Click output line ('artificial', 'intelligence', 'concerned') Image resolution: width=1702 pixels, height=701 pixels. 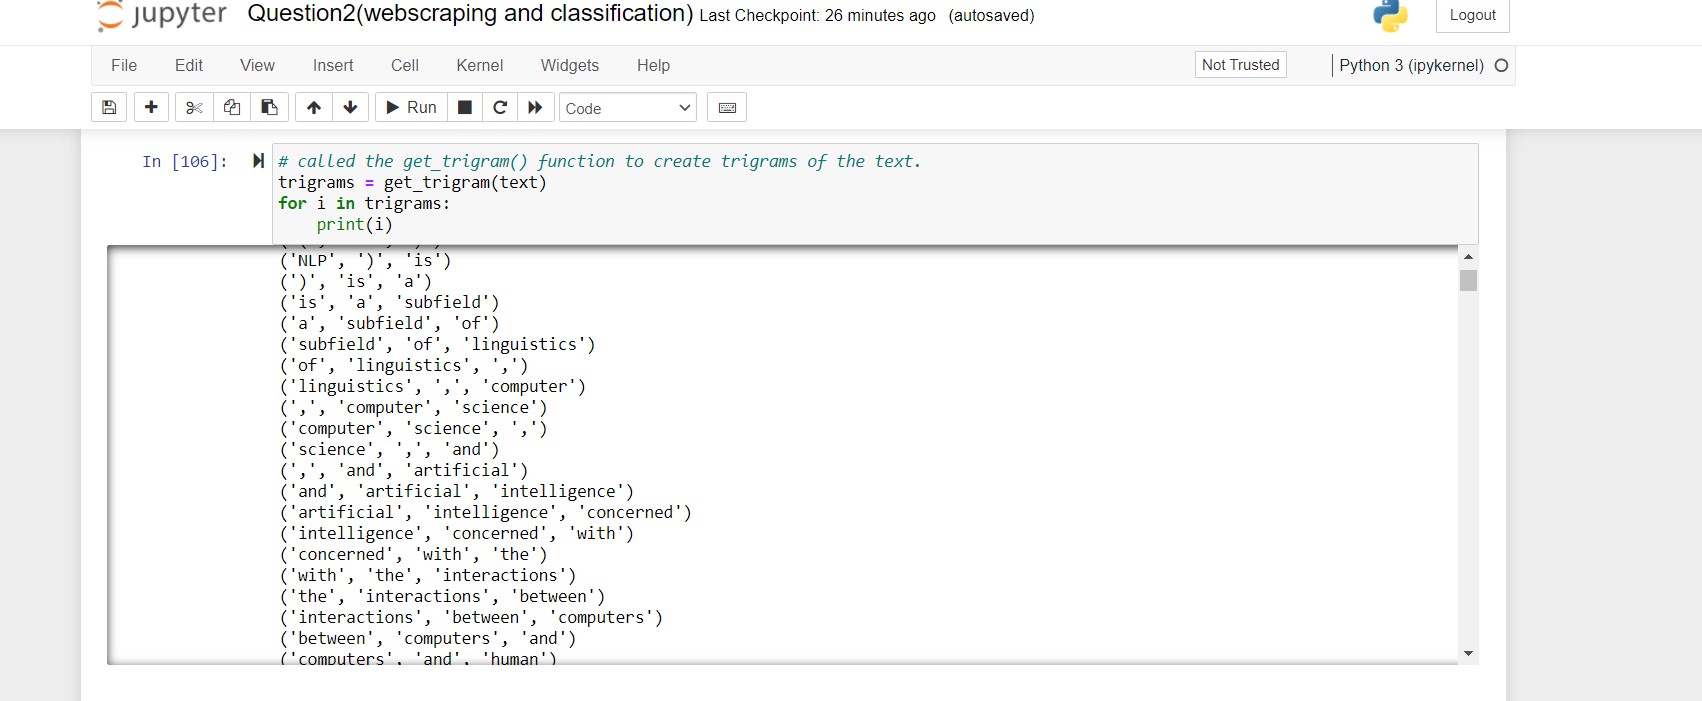[485, 512]
